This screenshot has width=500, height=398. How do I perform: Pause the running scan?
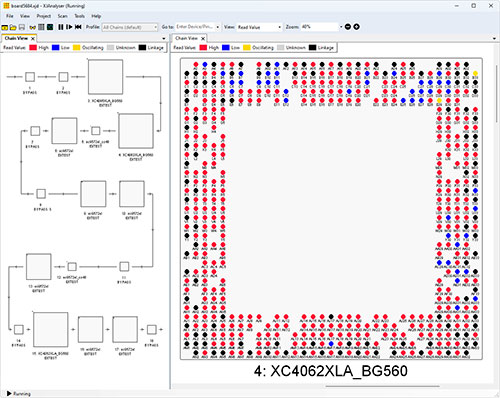(x=61, y=27)
